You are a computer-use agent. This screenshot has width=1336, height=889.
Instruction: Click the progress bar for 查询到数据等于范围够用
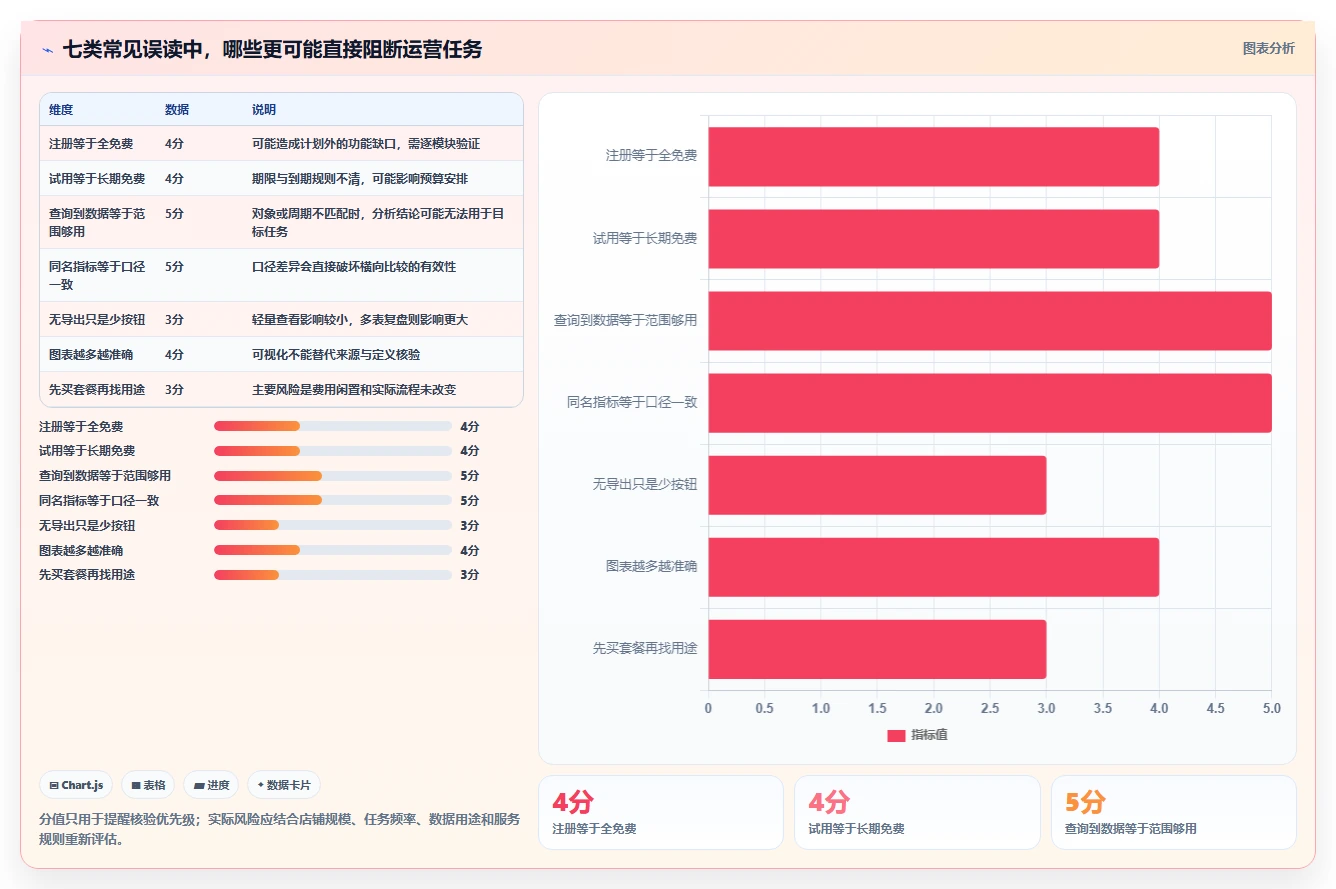(x=333, y=475)
